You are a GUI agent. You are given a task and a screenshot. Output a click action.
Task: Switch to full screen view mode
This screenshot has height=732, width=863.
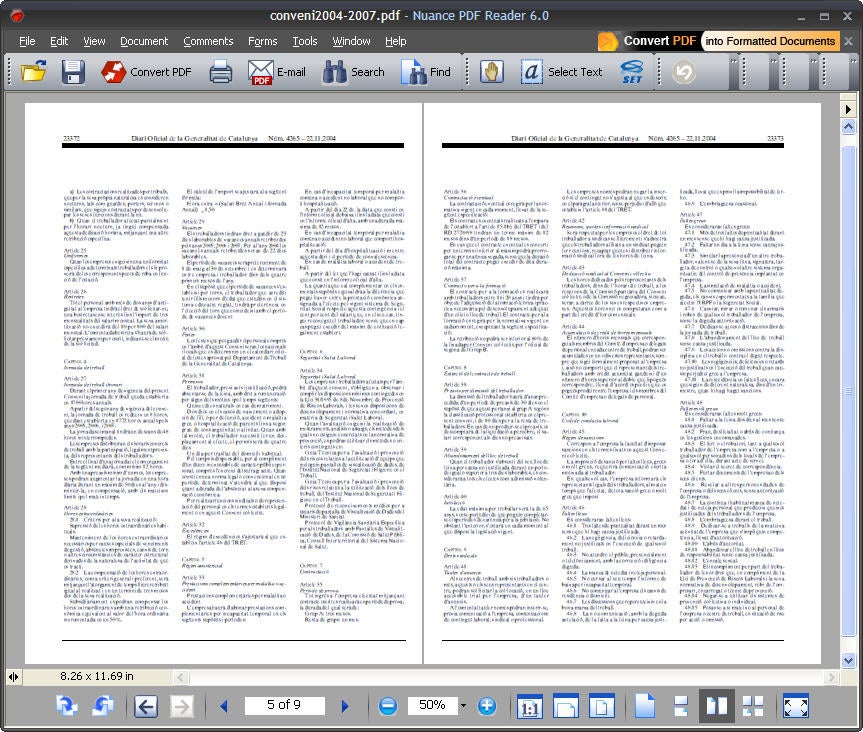point(795,705)
